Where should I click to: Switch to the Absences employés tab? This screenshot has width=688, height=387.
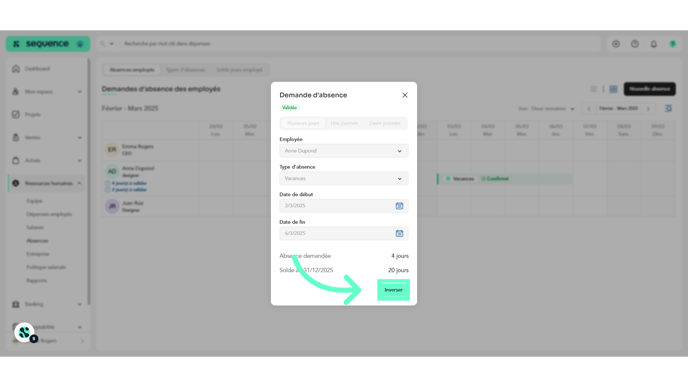[x=132, y=70]
